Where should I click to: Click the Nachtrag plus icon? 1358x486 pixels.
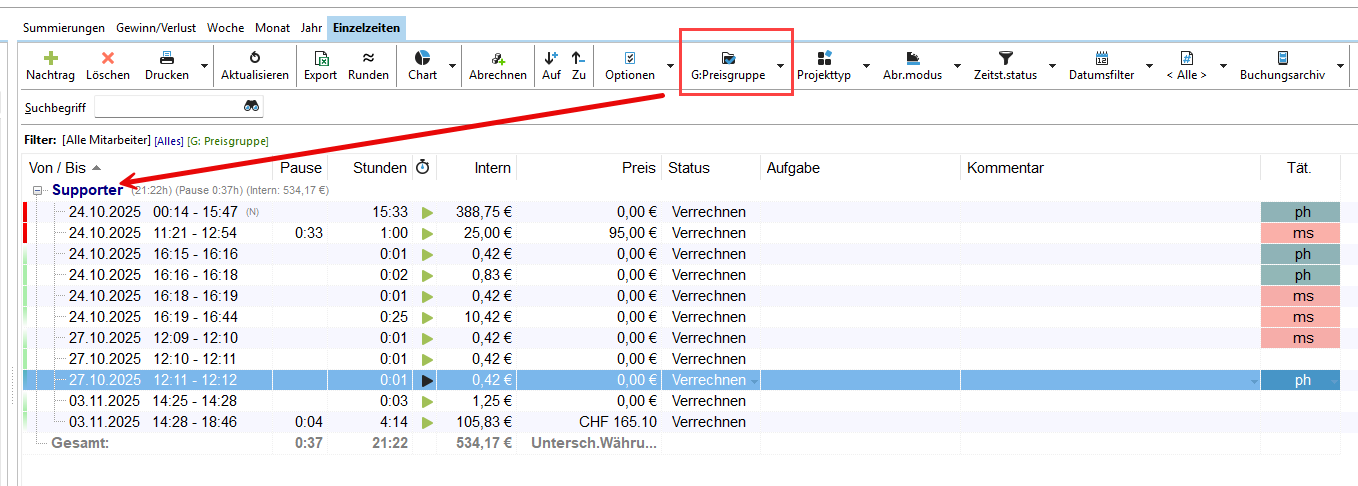[52, 59]
